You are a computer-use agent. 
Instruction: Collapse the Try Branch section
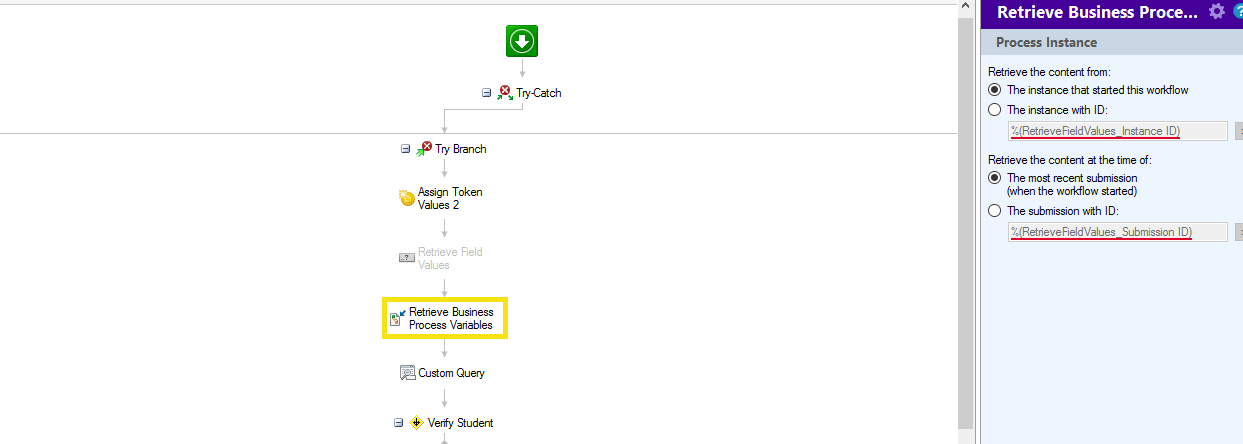(405, 148)
